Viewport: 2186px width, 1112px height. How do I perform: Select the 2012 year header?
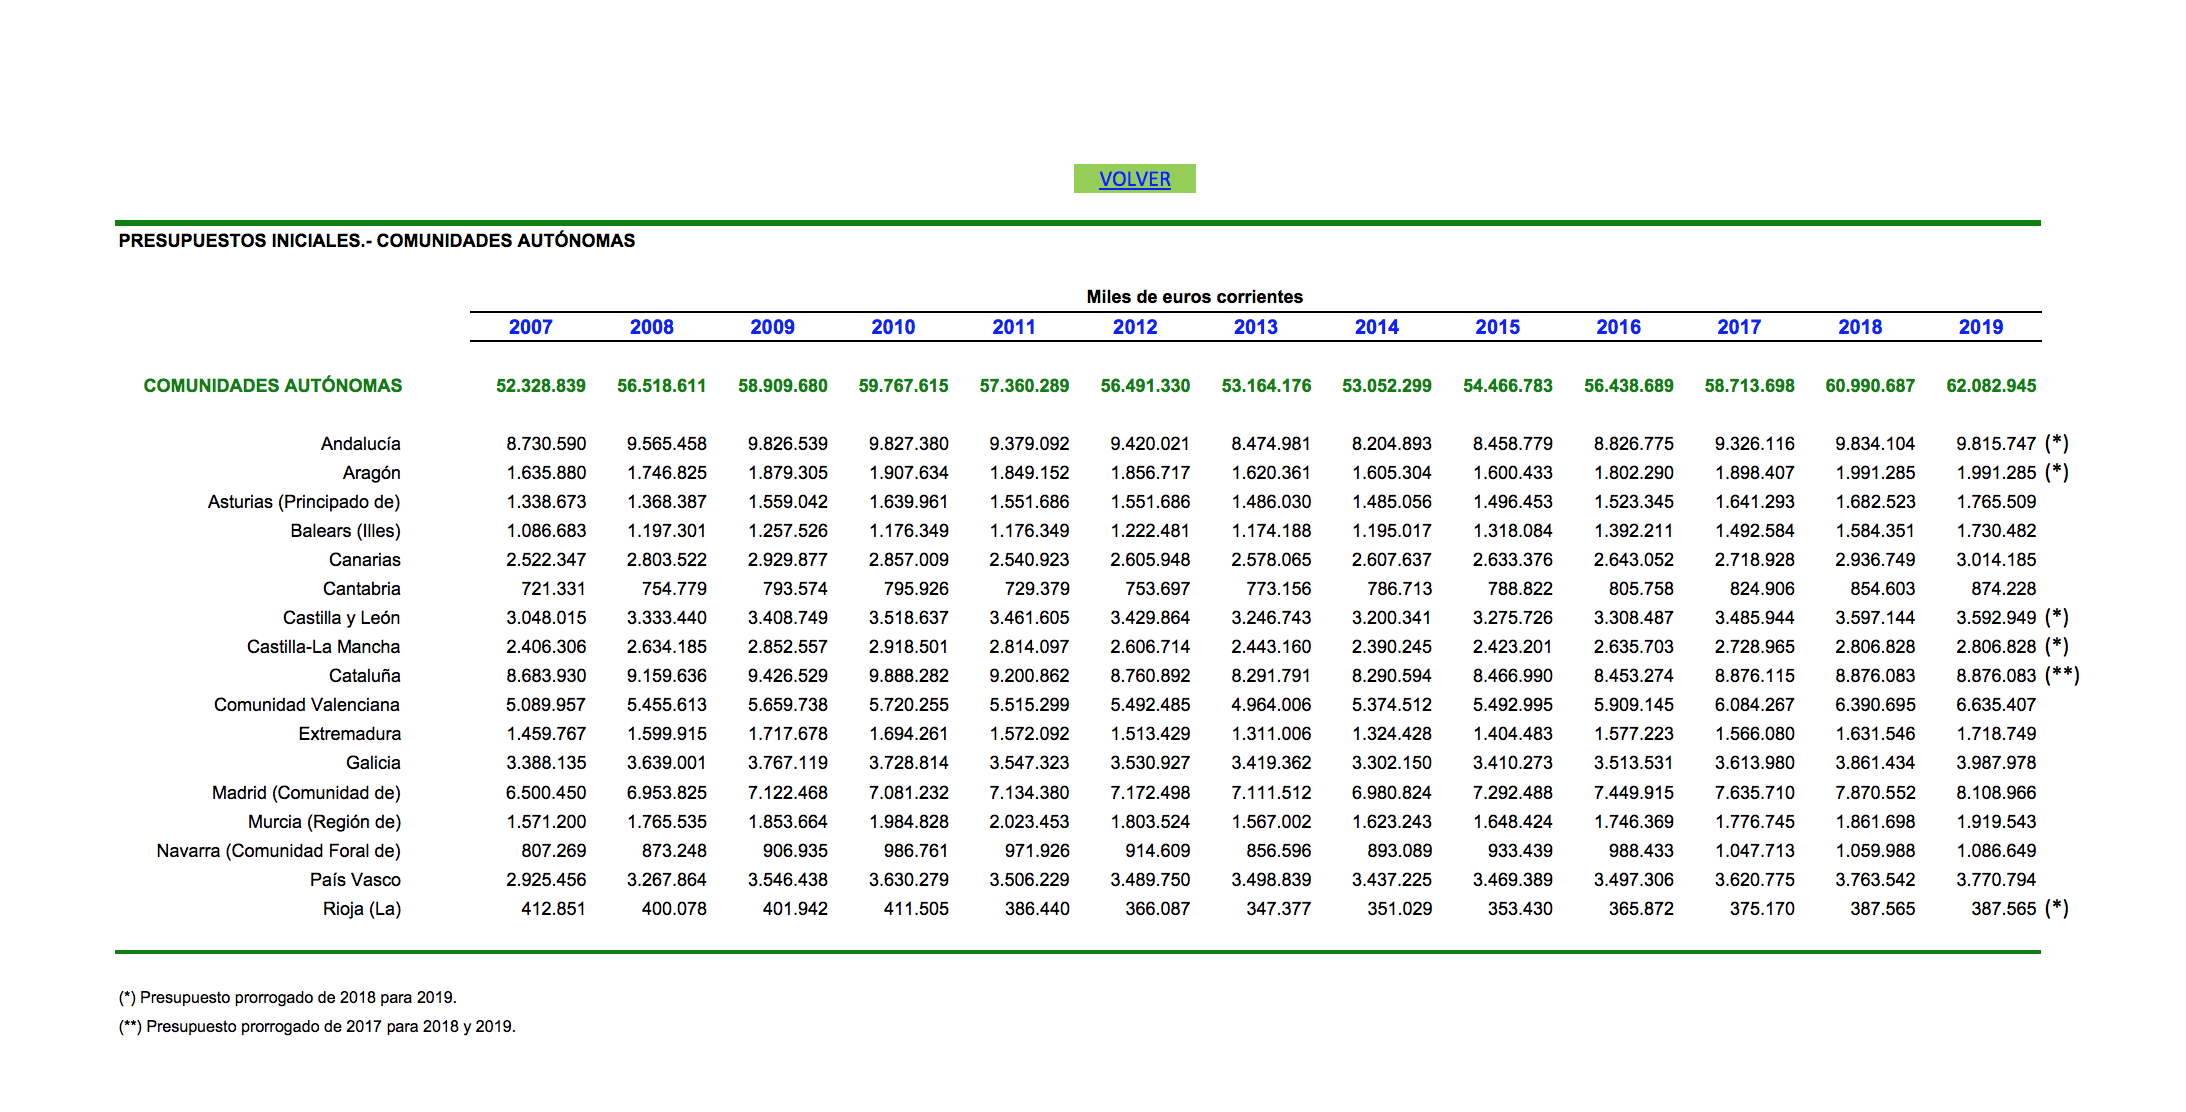pyautogui.click(x=1135, y=327)
